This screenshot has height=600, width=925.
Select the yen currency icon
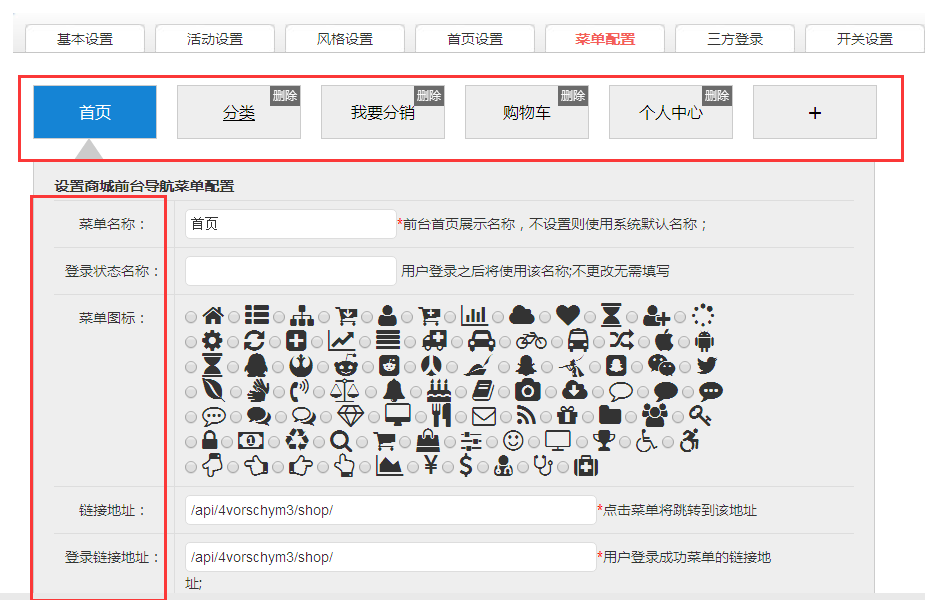(432, 466)
